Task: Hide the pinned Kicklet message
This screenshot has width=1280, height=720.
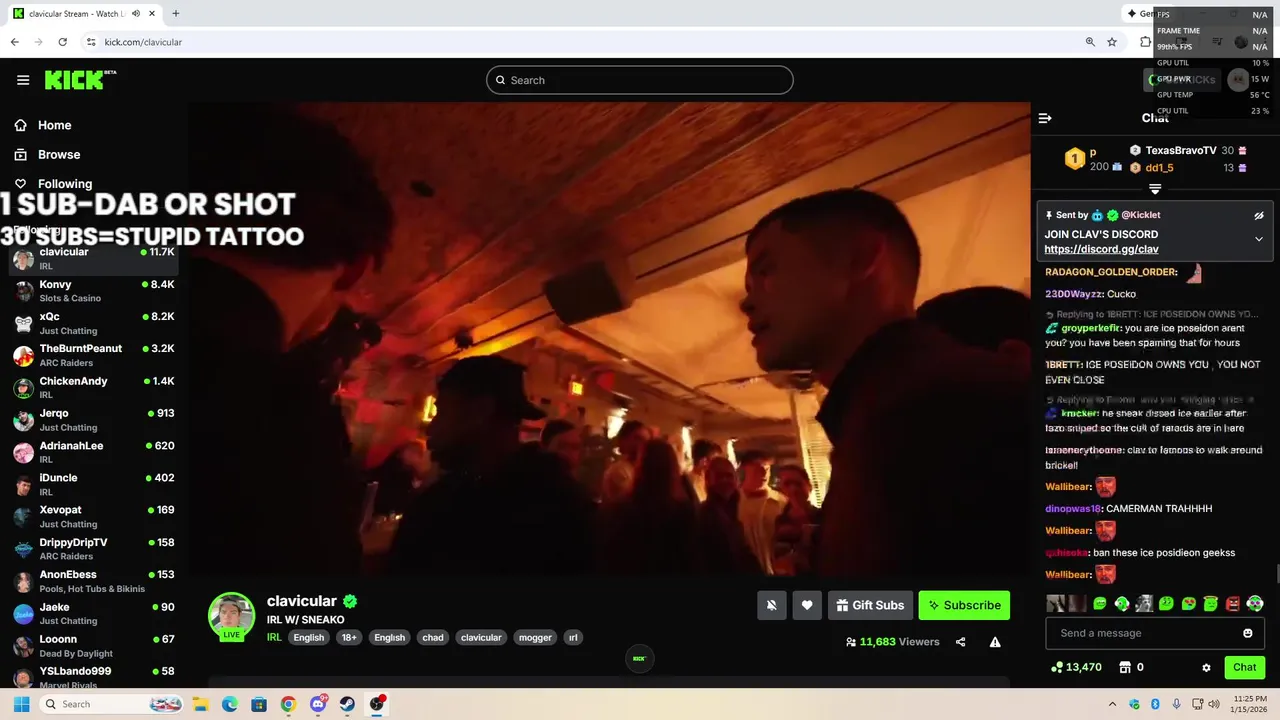Action: pyautogui.click(x=1259, y=215)
